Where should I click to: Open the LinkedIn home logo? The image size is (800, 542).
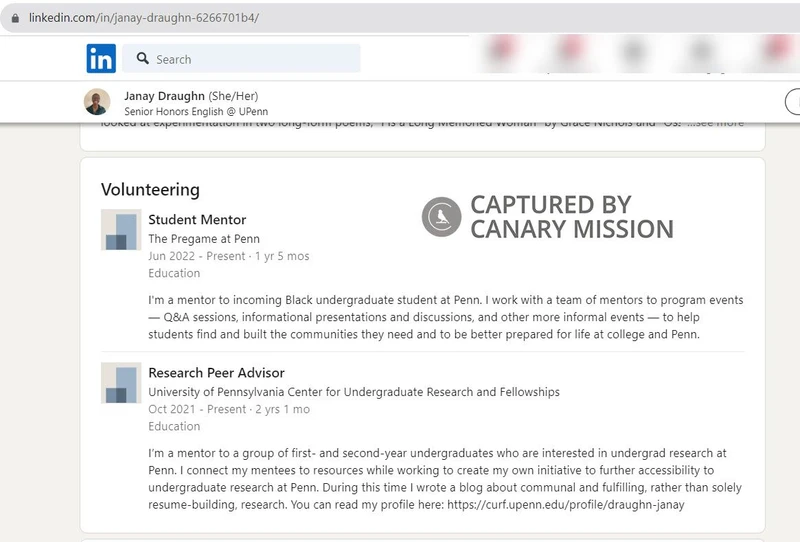coord(101,59)
